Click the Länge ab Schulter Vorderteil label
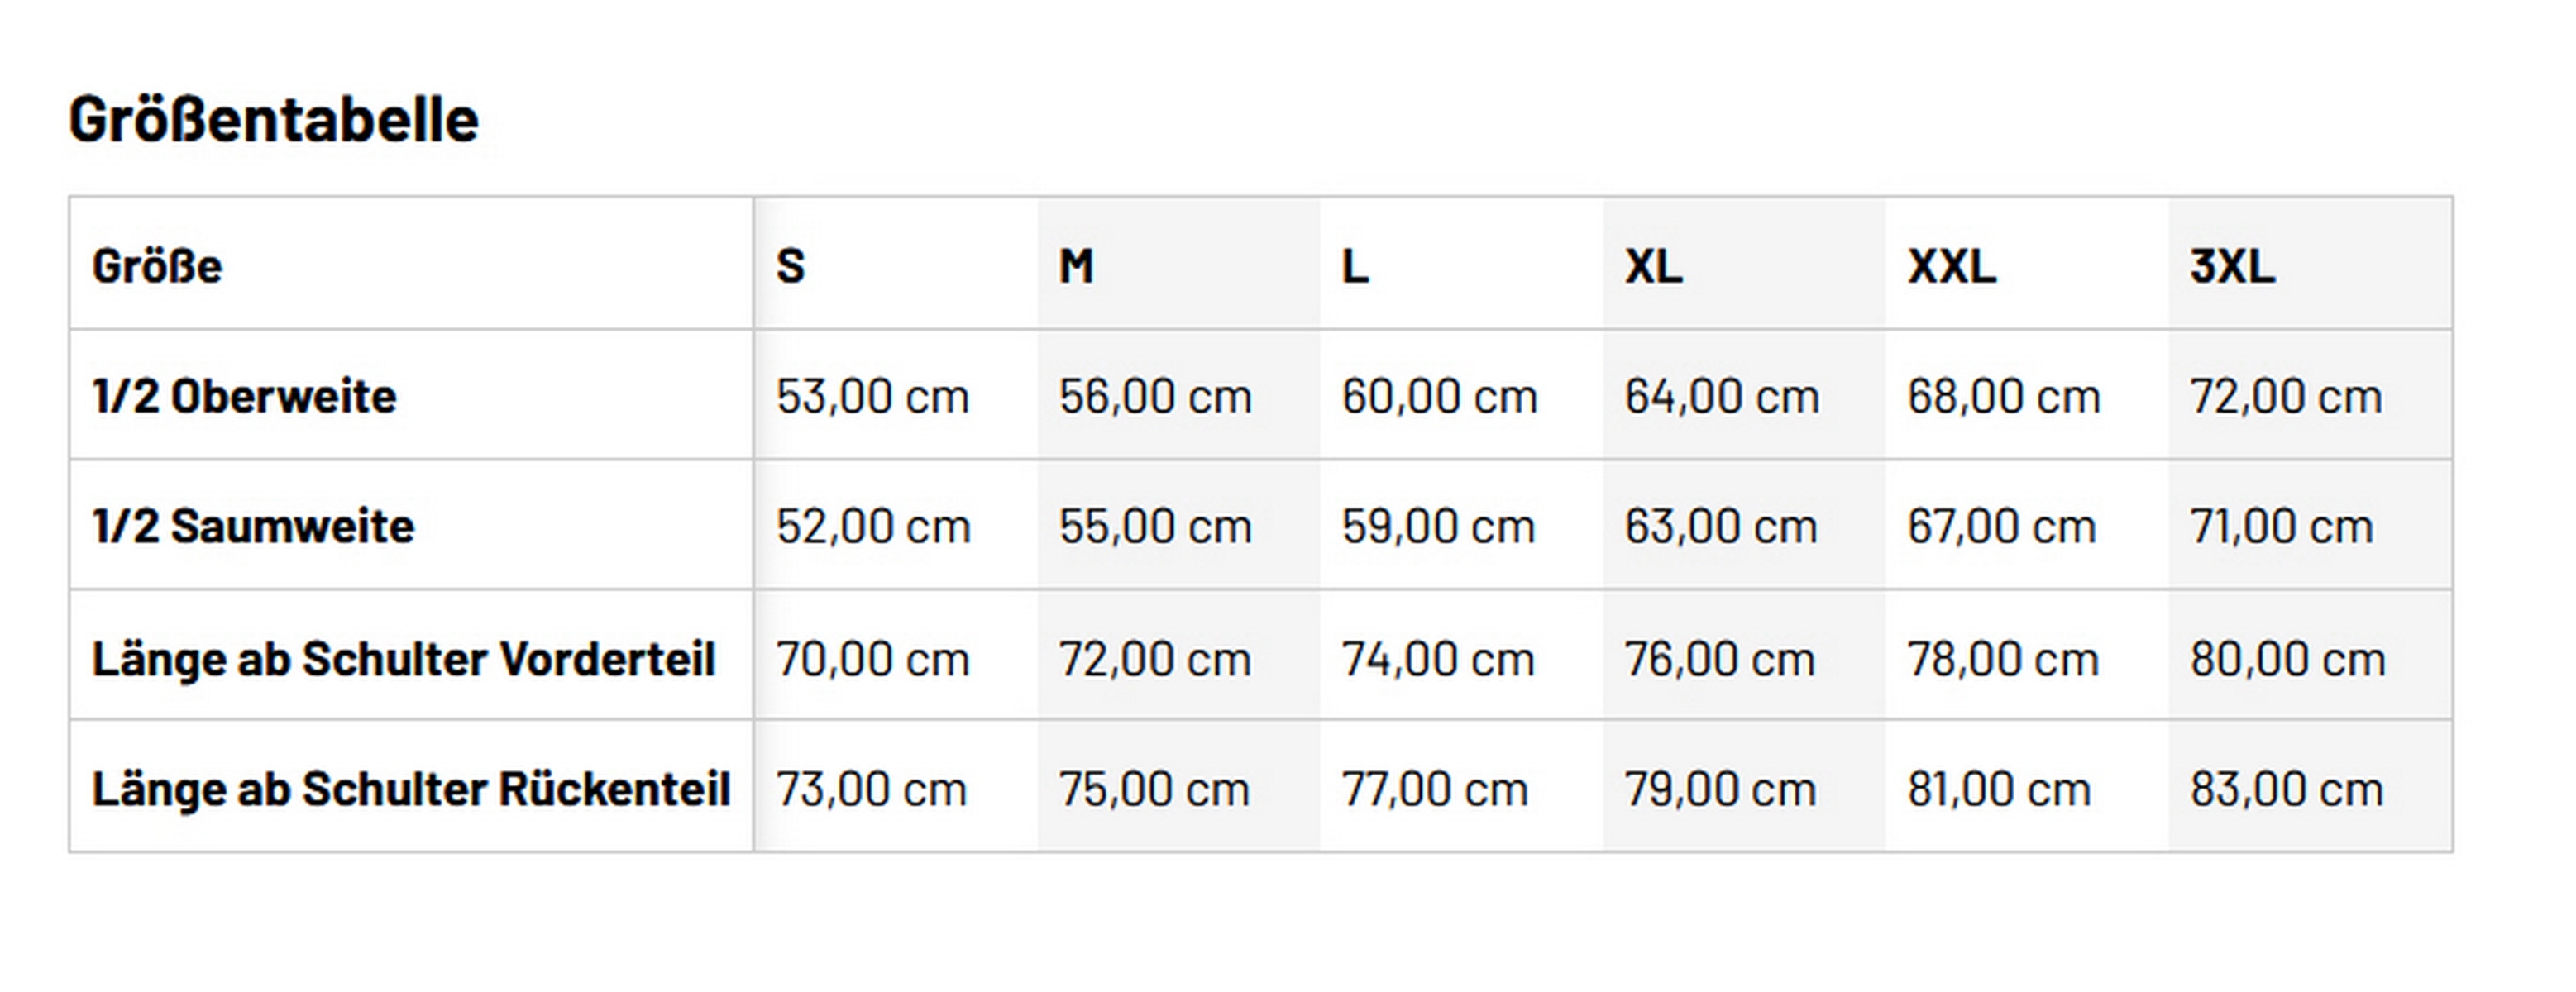Screen dimensions: 2576x992 pos(403,658)
